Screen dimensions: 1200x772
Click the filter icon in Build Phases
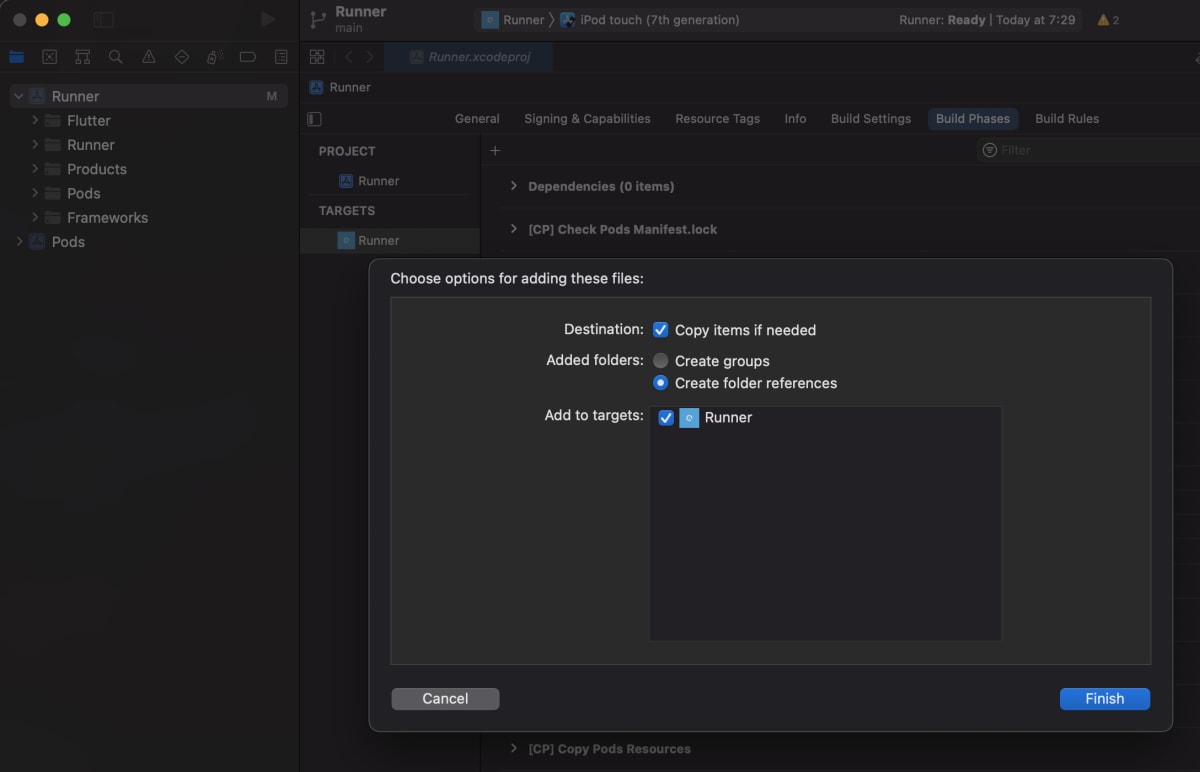pos(990,150)
